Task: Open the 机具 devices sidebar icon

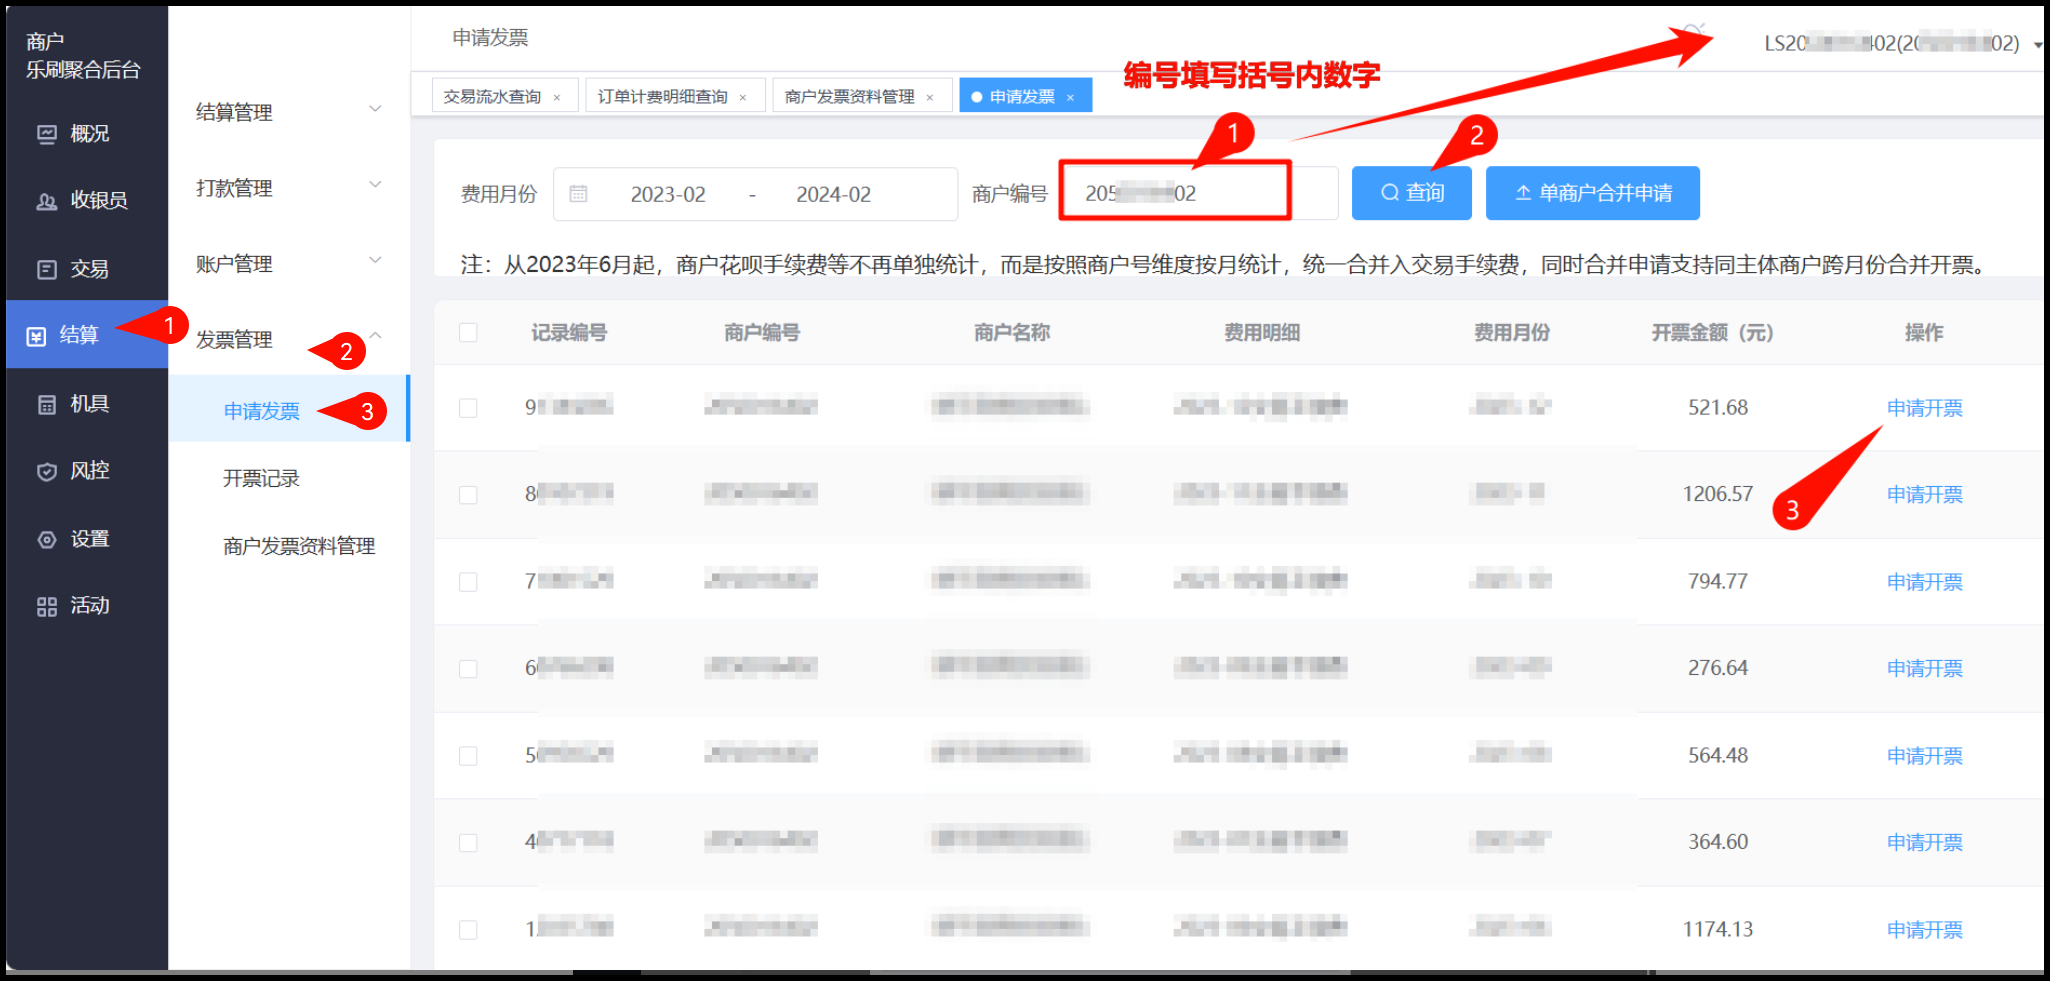Action: pos(47,405)
